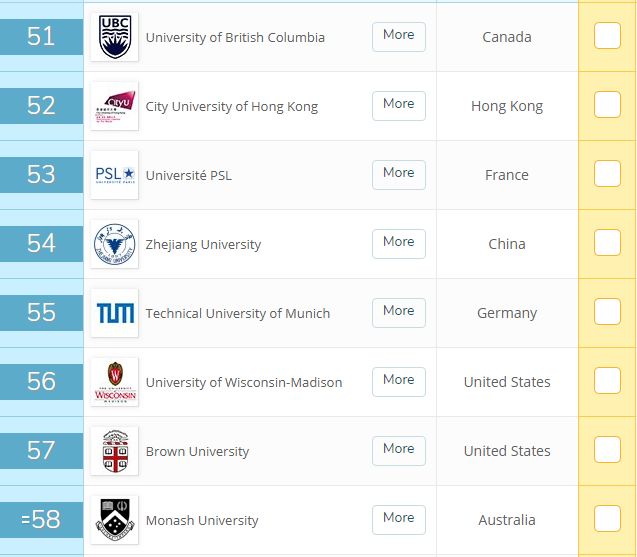This screenshot has width=637, height=557.
Task: Open the University of Wisconsin-Madison crest logo
Action: point(114,382)
